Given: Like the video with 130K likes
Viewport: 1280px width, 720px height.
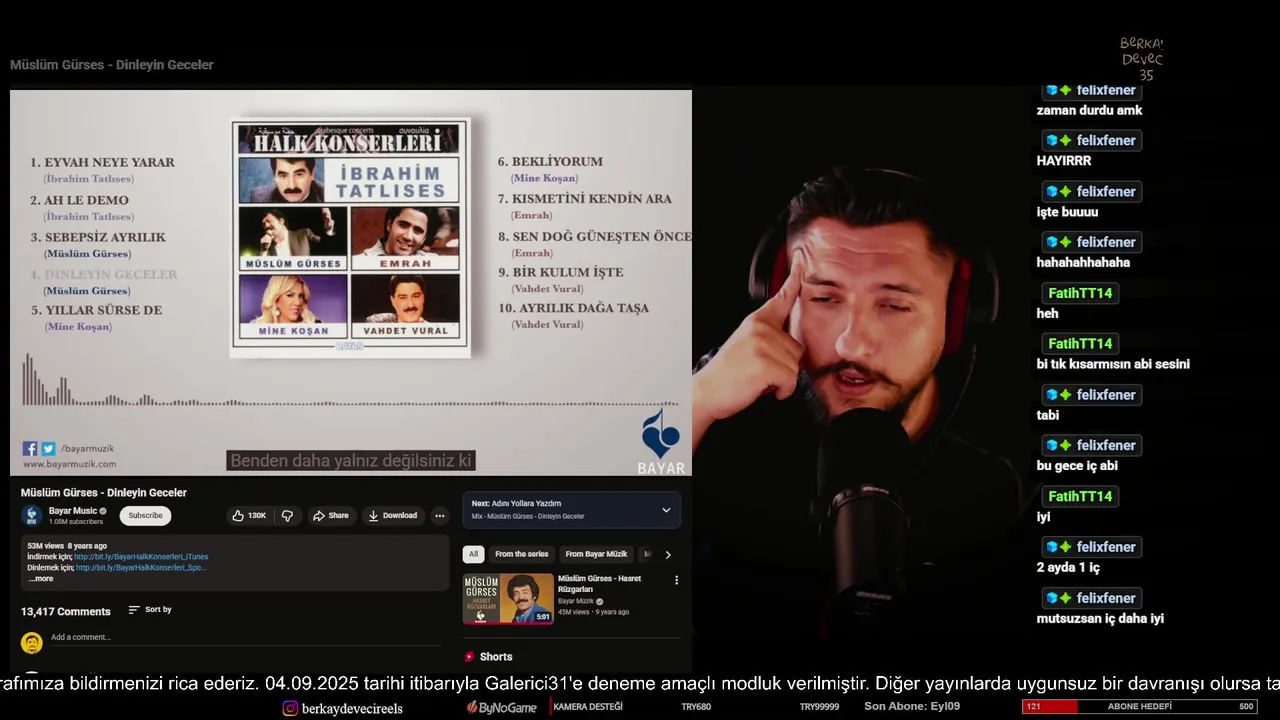Looking at the screenshot, I should [249, 516].
